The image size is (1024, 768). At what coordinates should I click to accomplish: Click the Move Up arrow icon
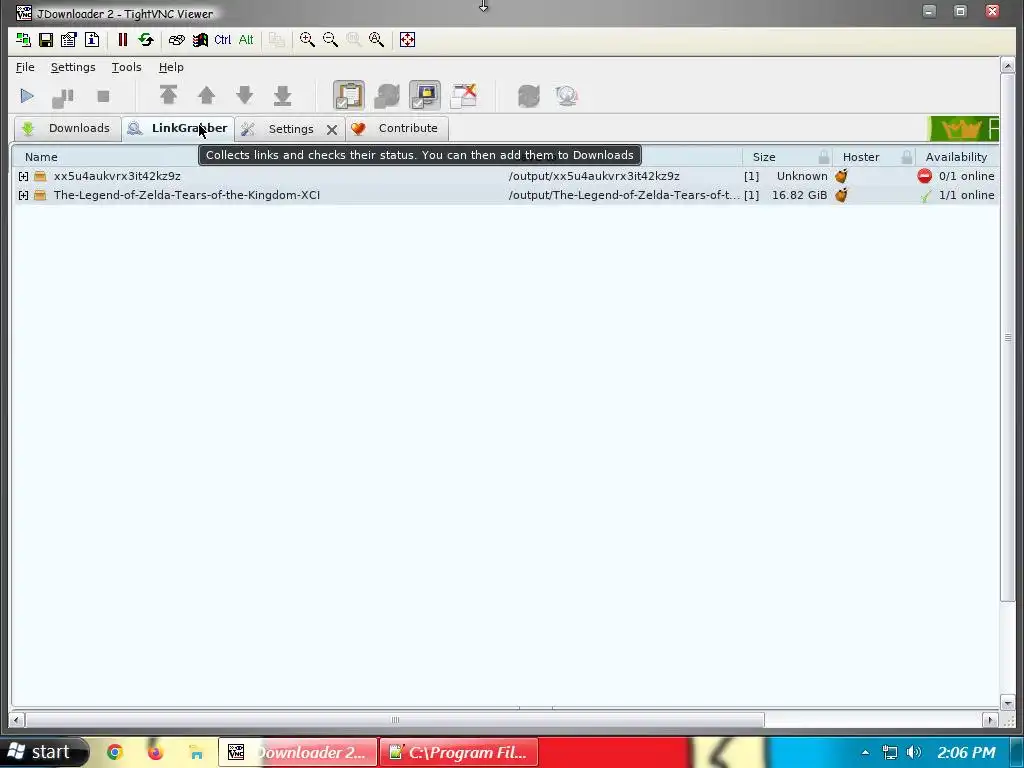(206, 95)
